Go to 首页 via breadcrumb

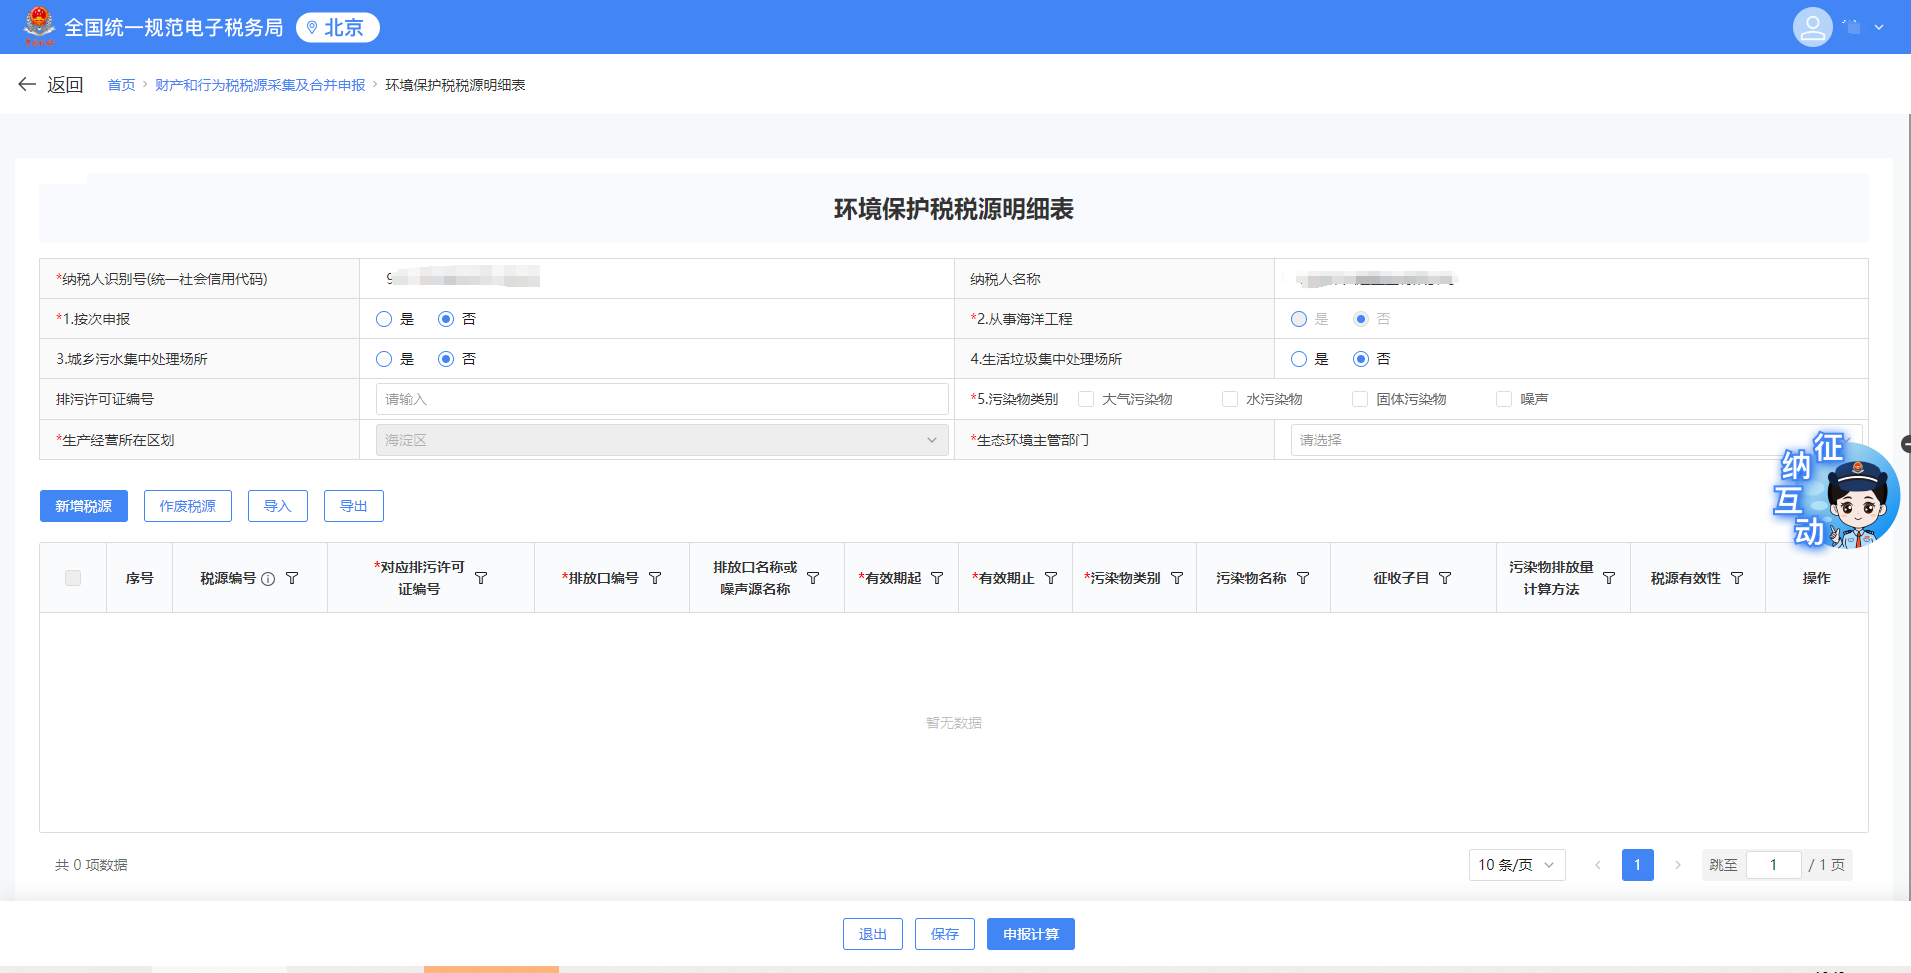click(x=120, y=85)
